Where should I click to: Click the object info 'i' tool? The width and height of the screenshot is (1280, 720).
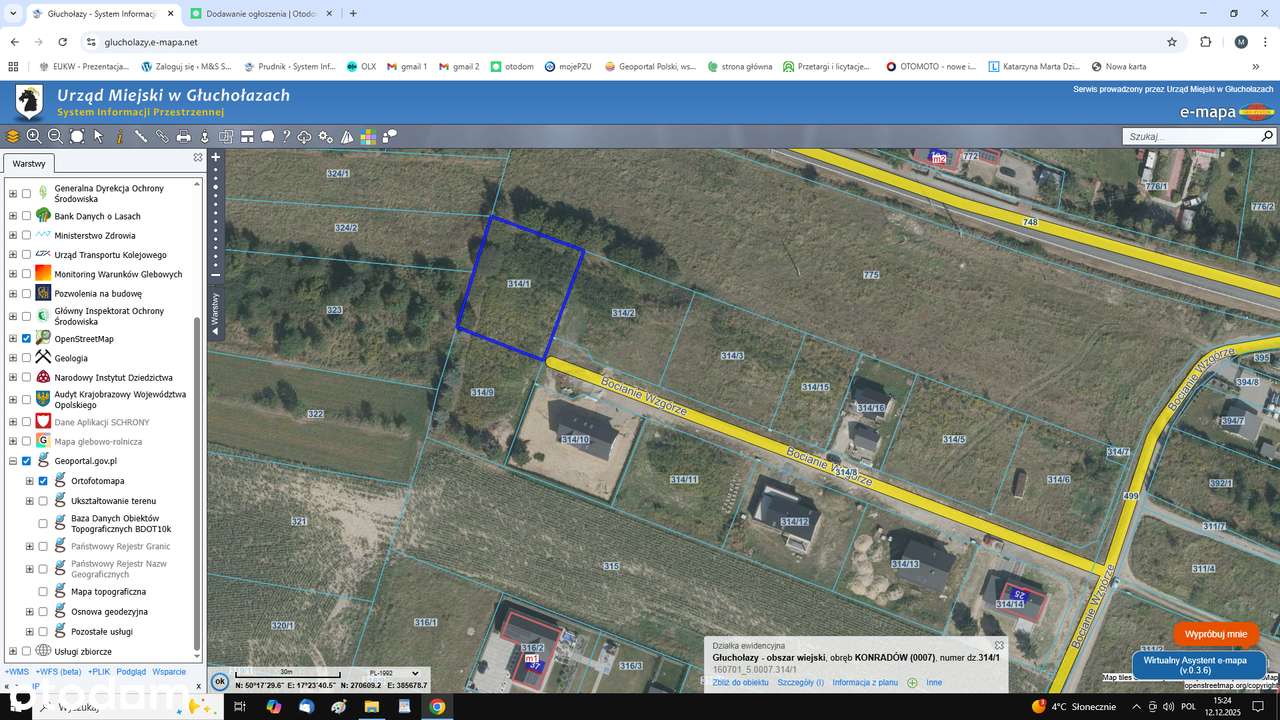118,136
